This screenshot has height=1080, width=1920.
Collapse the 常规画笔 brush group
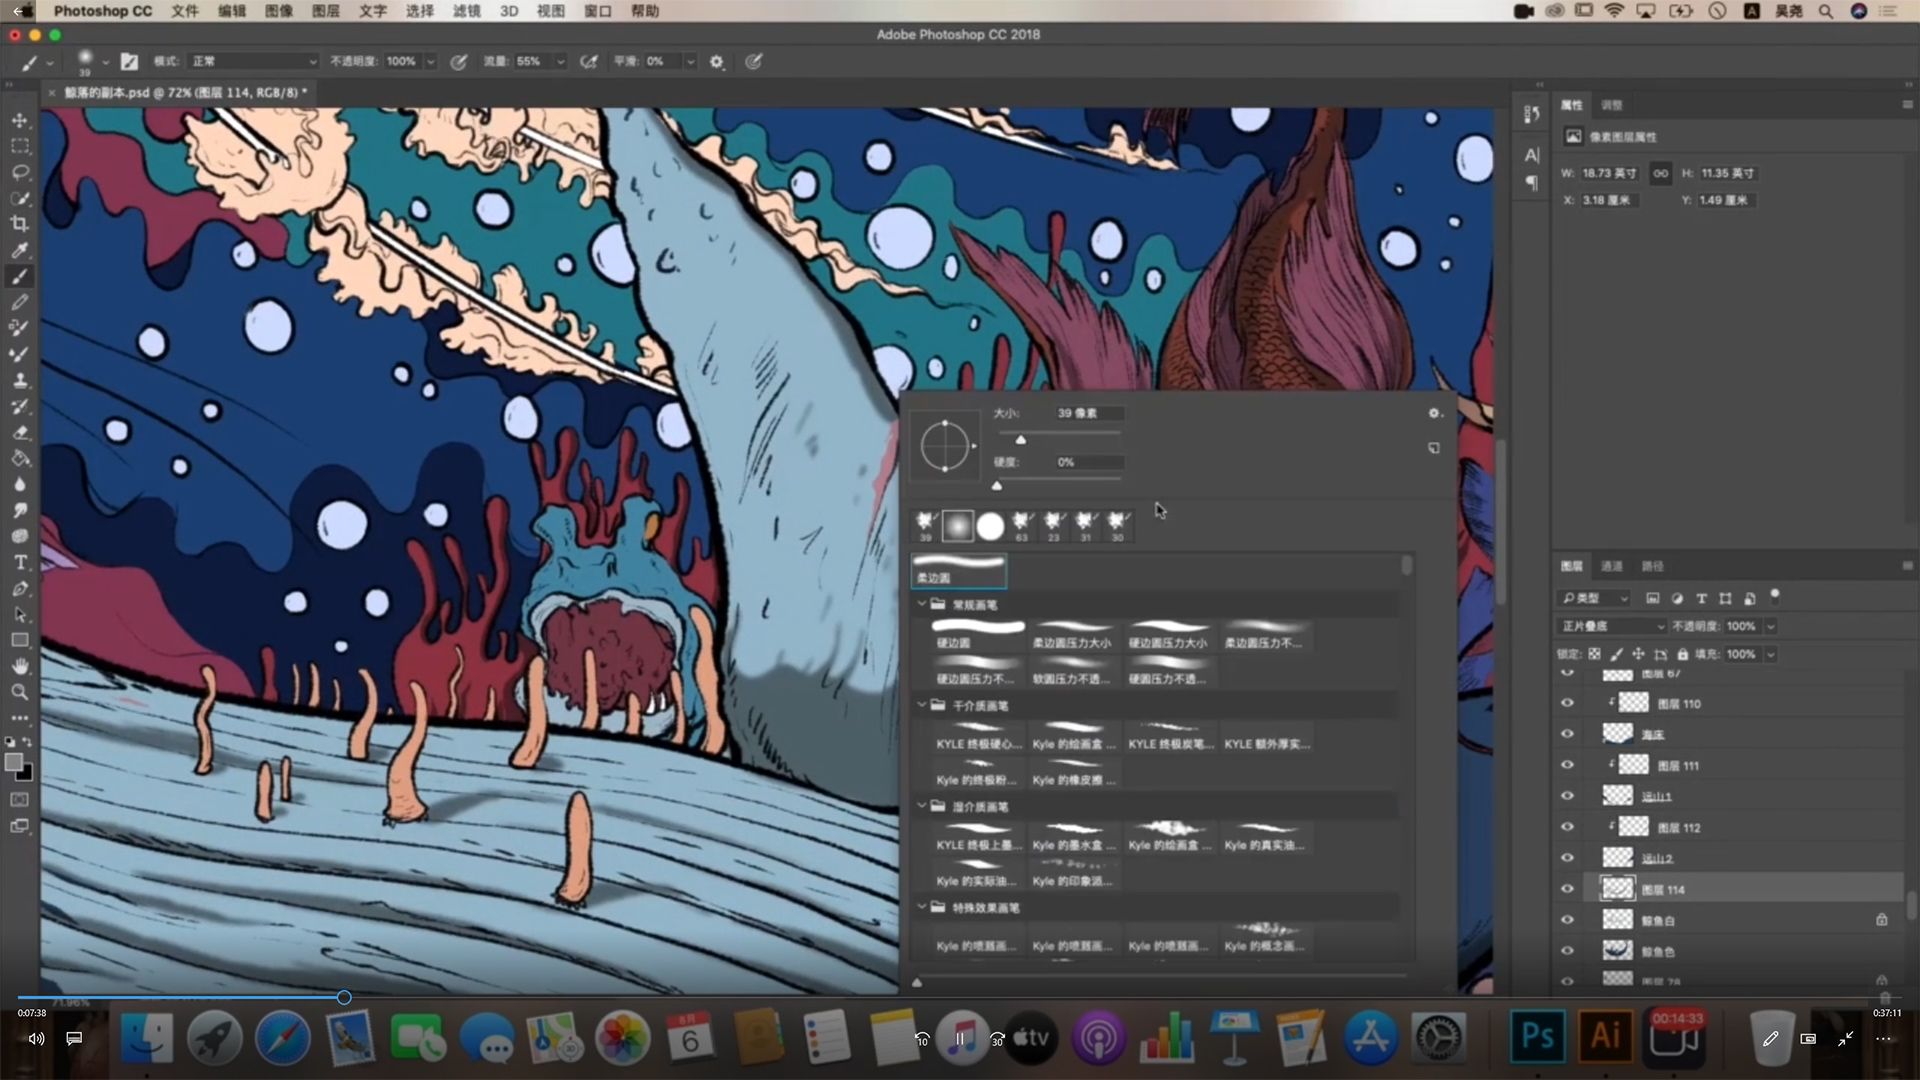tap(922, 604)
